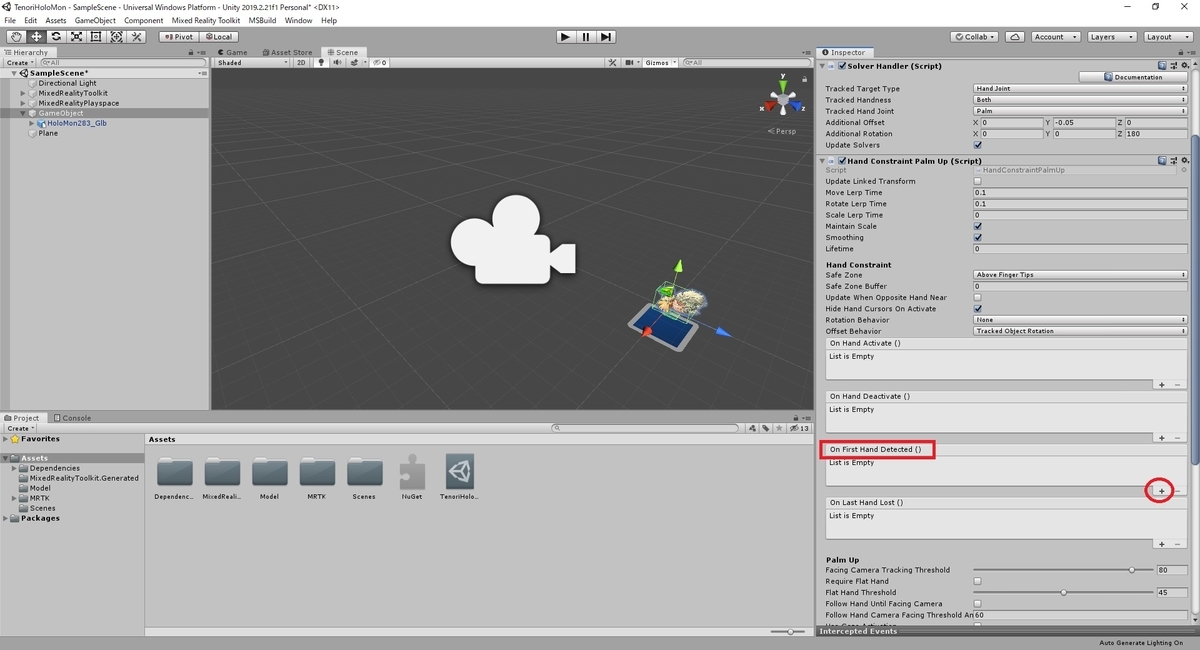Open Tracked Handness dropdown
1200x650 pixels.
tap(1080, 100)
